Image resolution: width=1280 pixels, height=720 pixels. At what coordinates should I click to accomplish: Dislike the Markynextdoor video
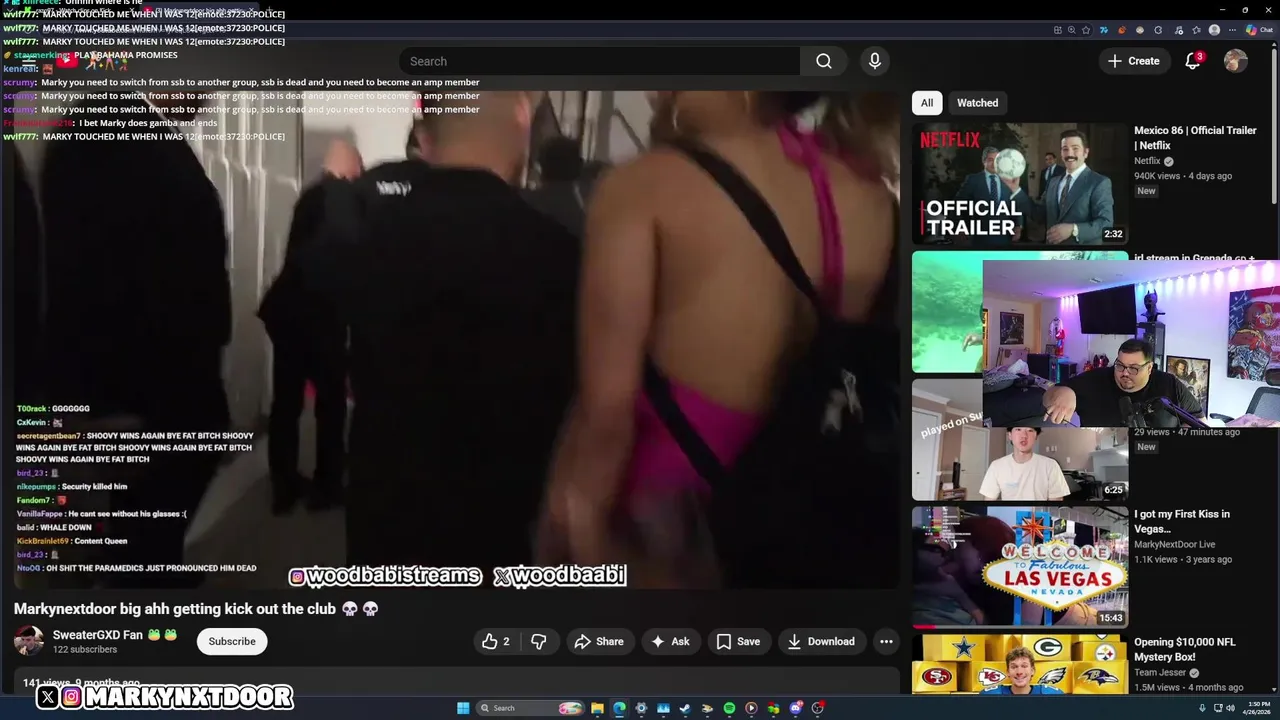(x=538, y=642)
